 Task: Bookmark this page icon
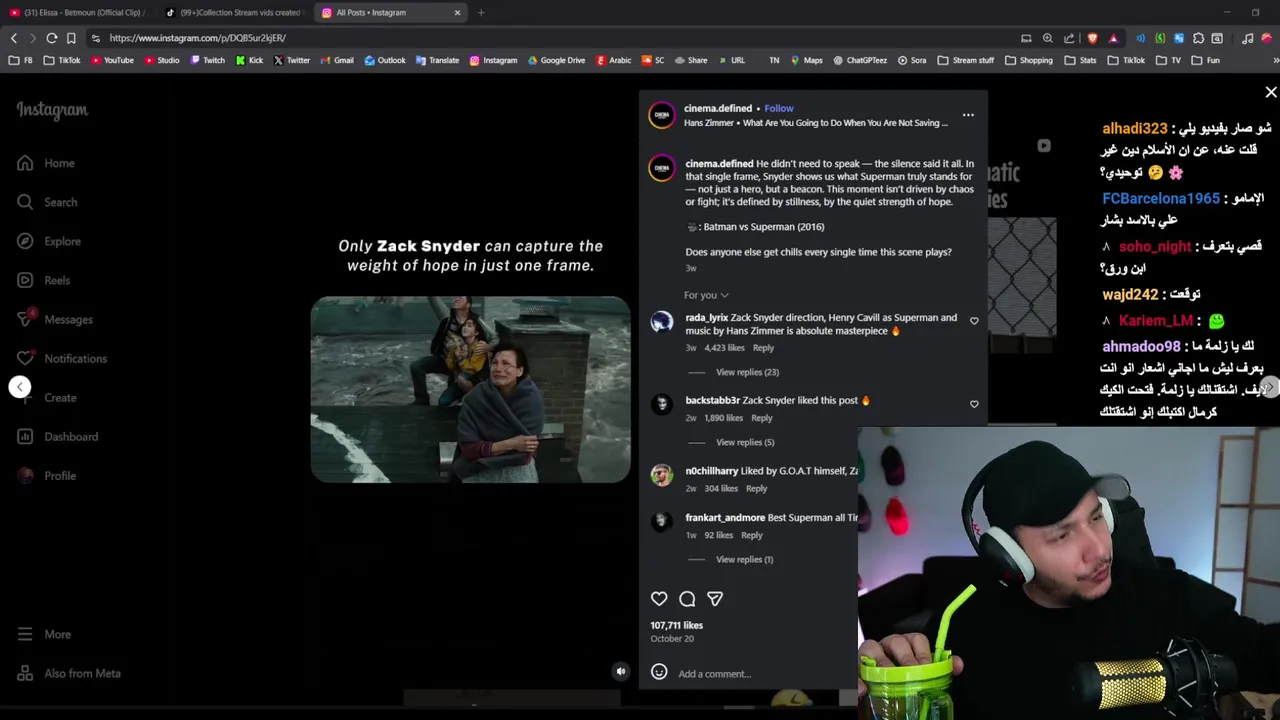pos(71,38)
